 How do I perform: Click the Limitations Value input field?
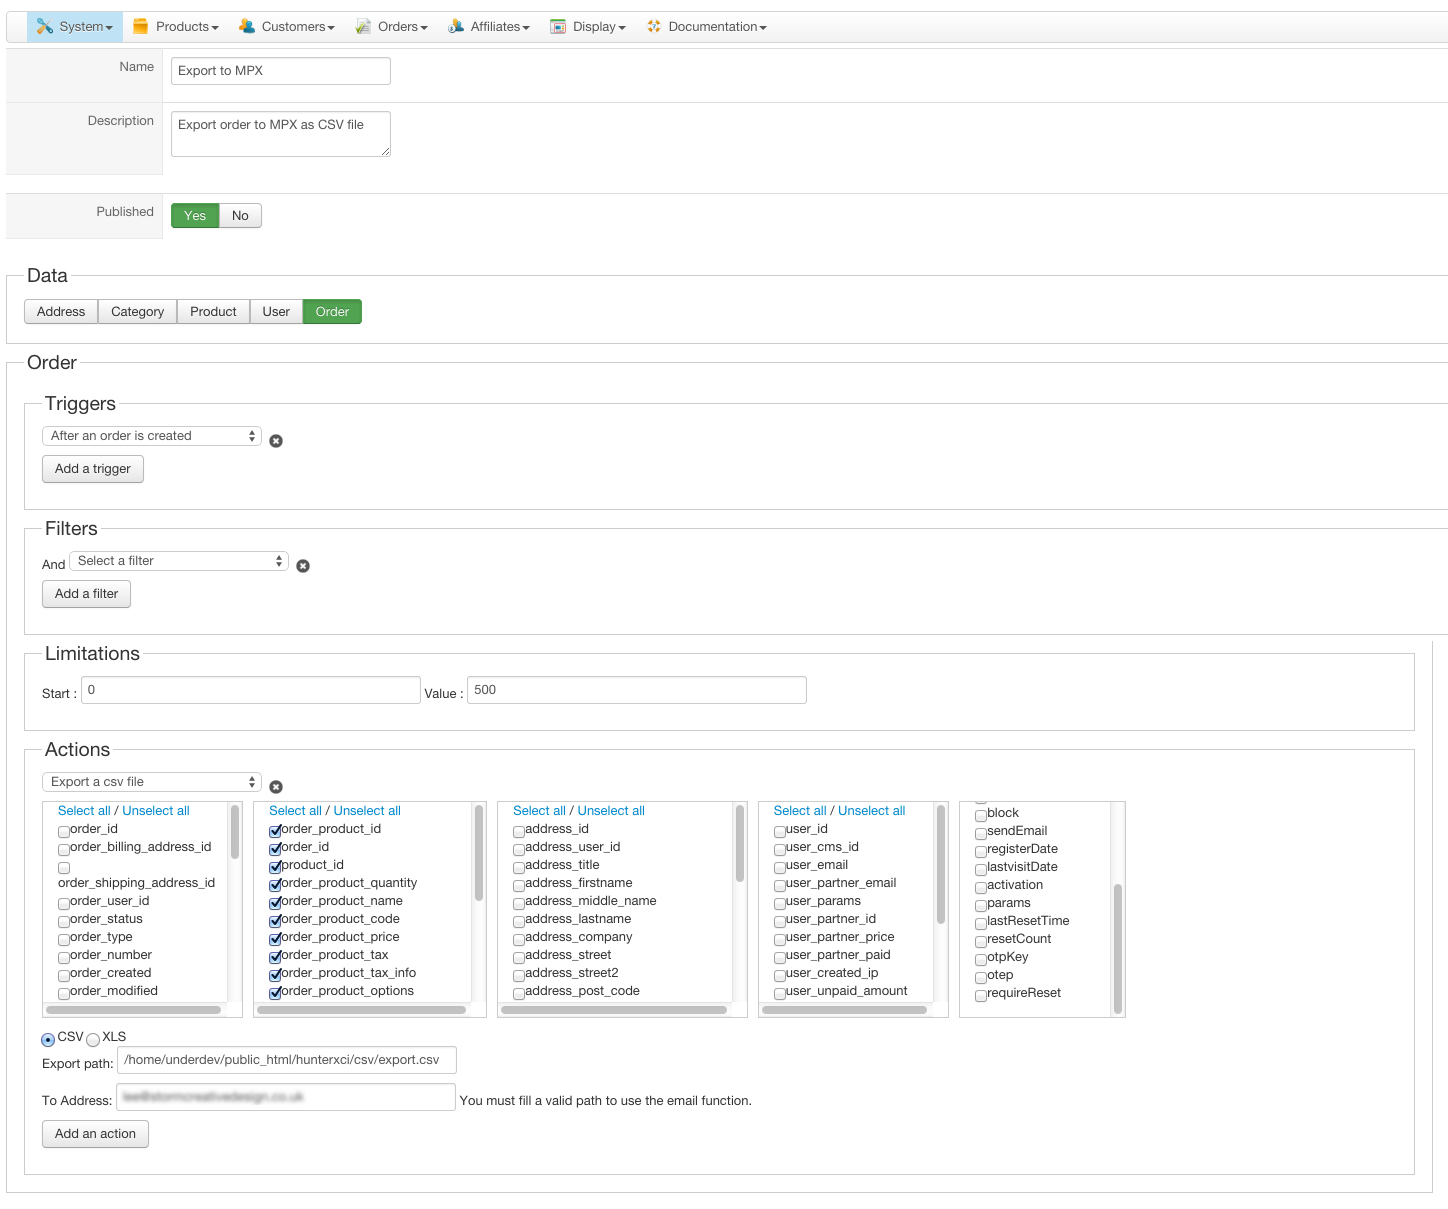tap(637, 690)
